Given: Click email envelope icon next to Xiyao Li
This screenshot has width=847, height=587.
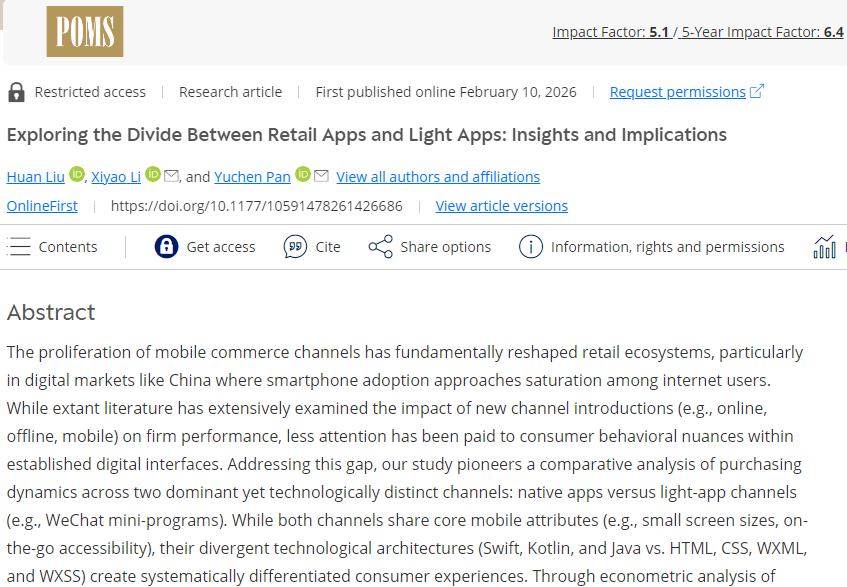Looking at the screenshot, I should coord(171,176).
